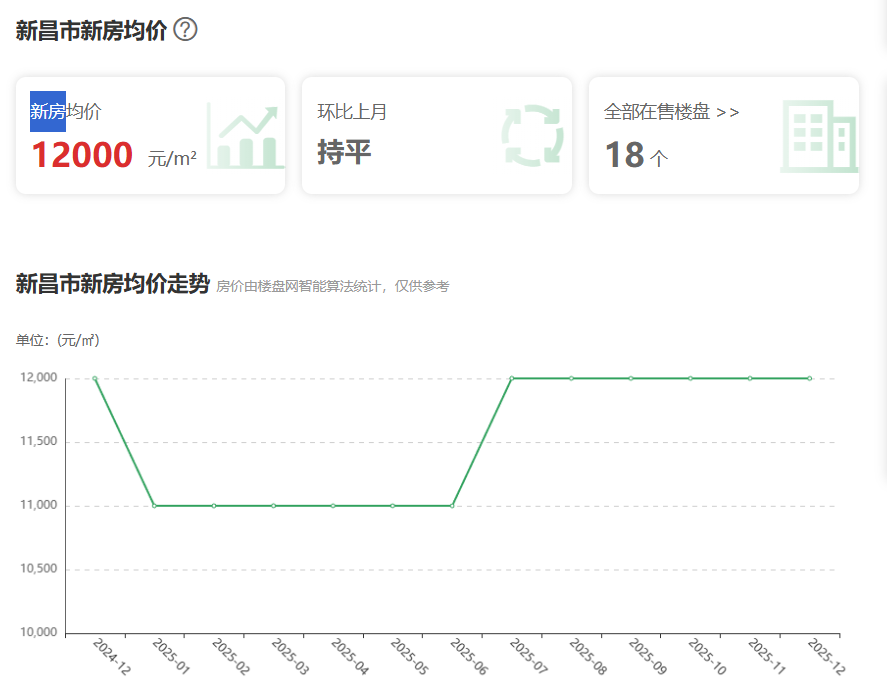Select the lowest 2025-01 data point

tap(152, 506)
